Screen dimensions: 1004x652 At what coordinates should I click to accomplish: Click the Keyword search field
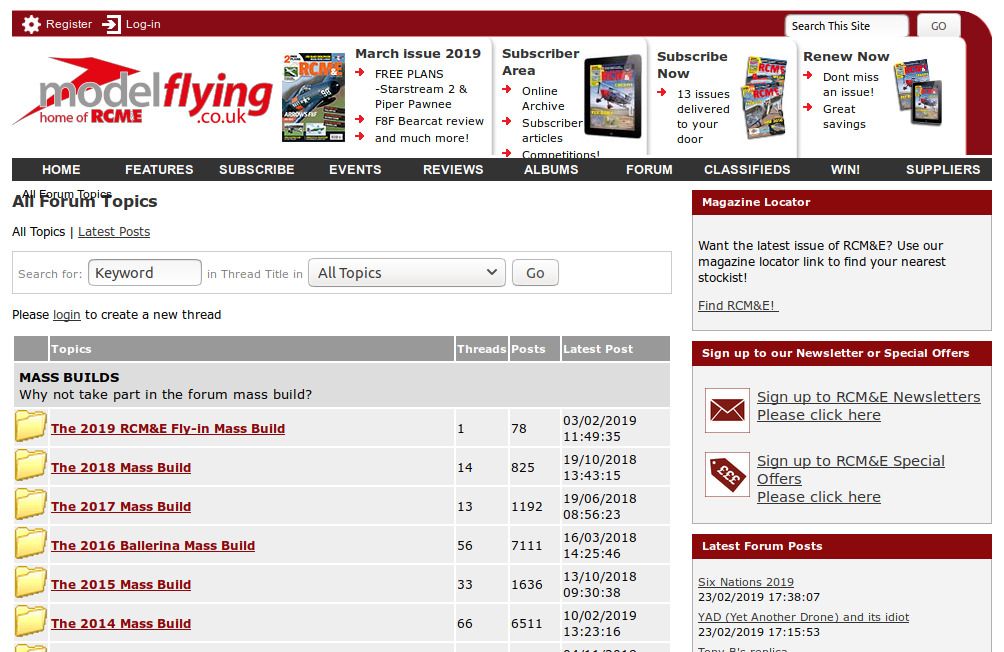145,273
